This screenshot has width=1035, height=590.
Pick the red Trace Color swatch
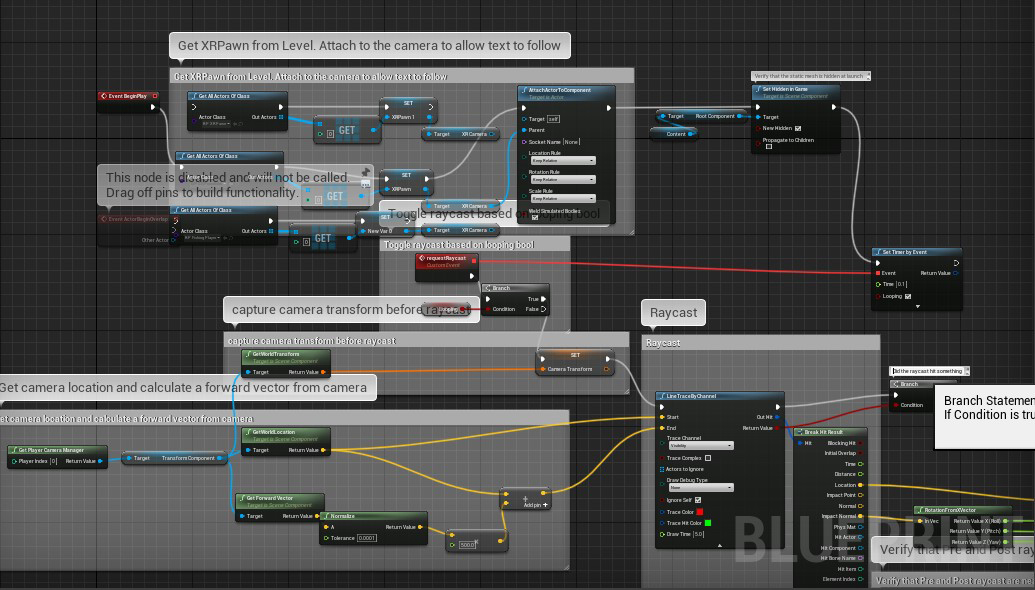700,511
